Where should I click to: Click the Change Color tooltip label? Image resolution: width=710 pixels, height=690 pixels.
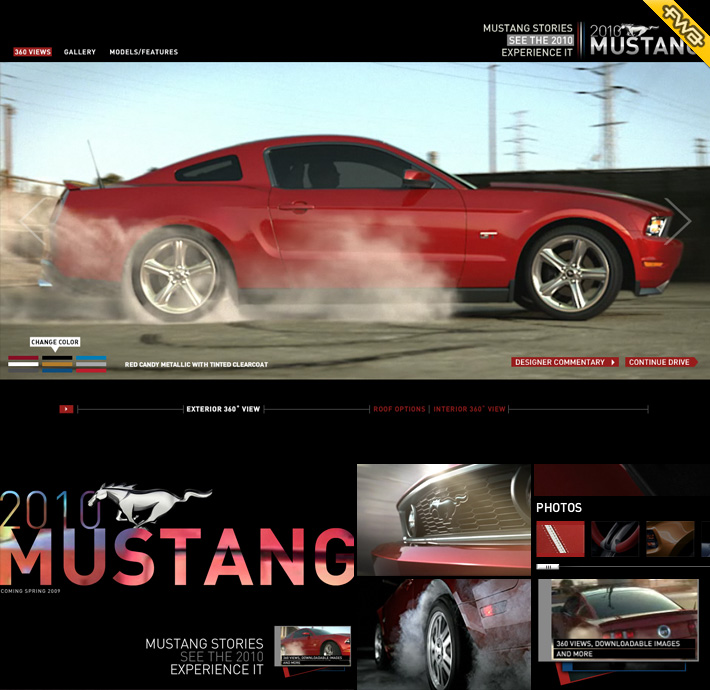click(x=55, y=342)
